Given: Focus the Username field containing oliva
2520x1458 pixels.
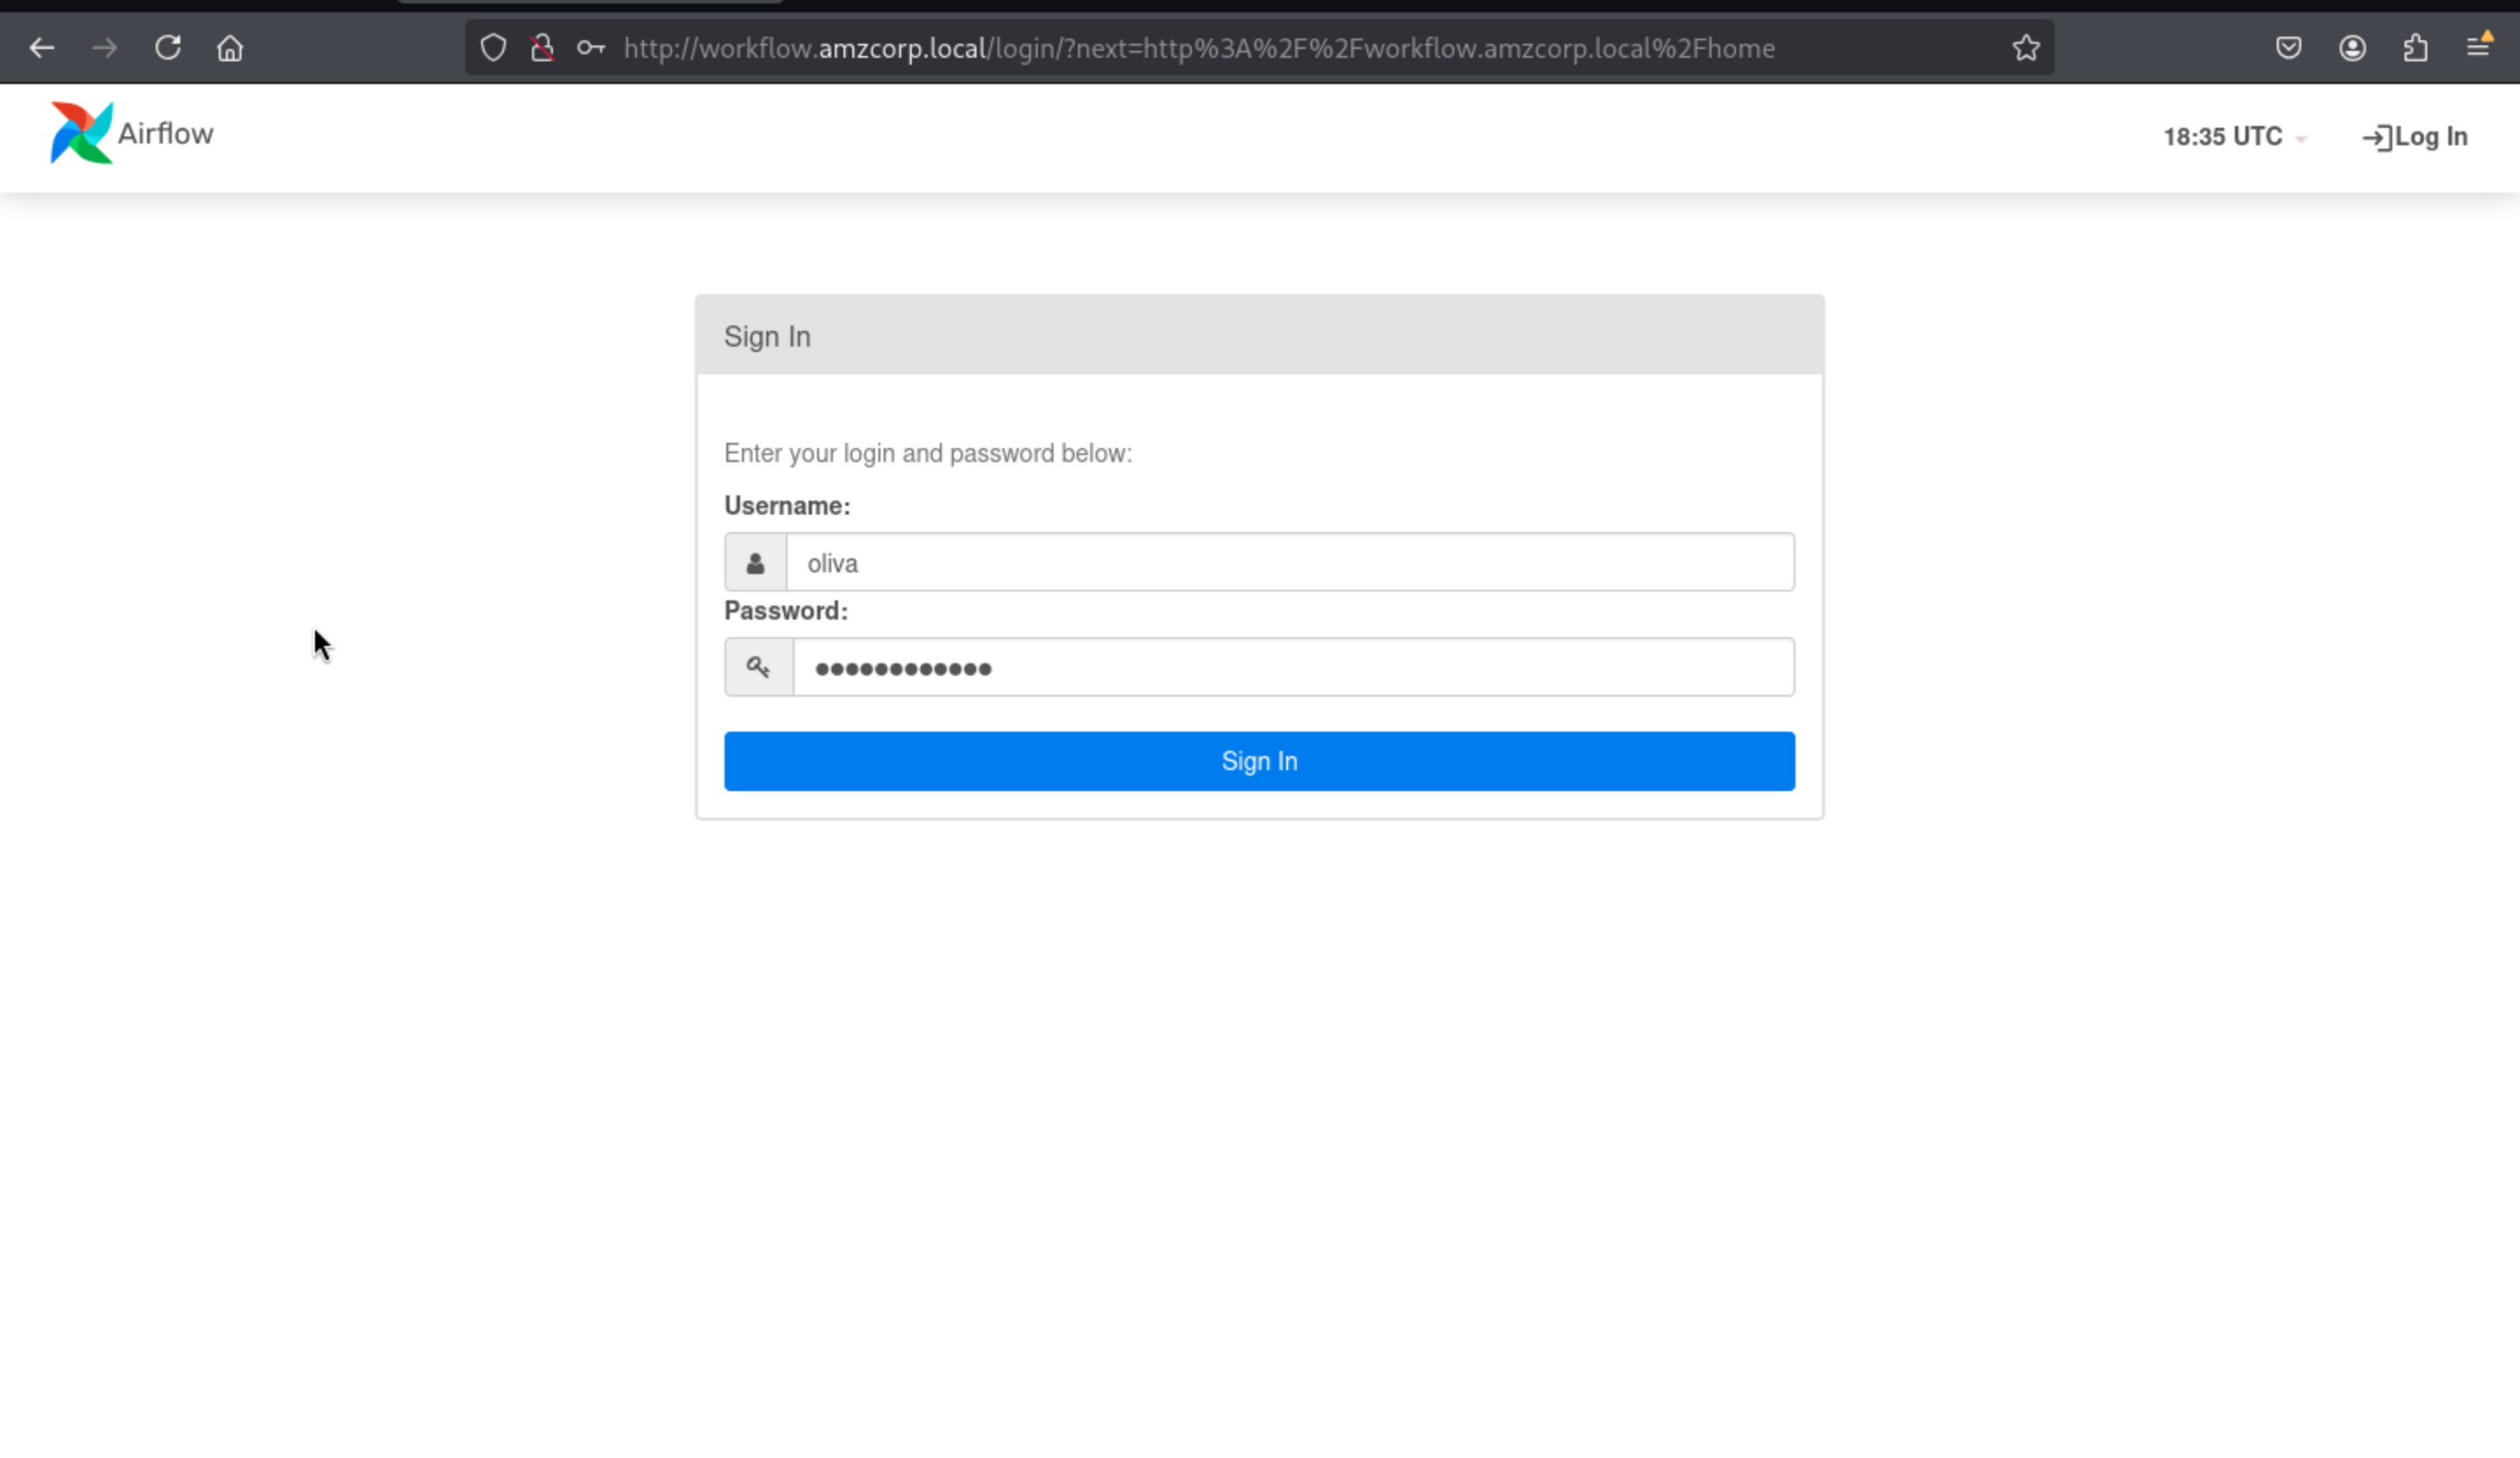Looking at the screenshot, I should 1288,563.
